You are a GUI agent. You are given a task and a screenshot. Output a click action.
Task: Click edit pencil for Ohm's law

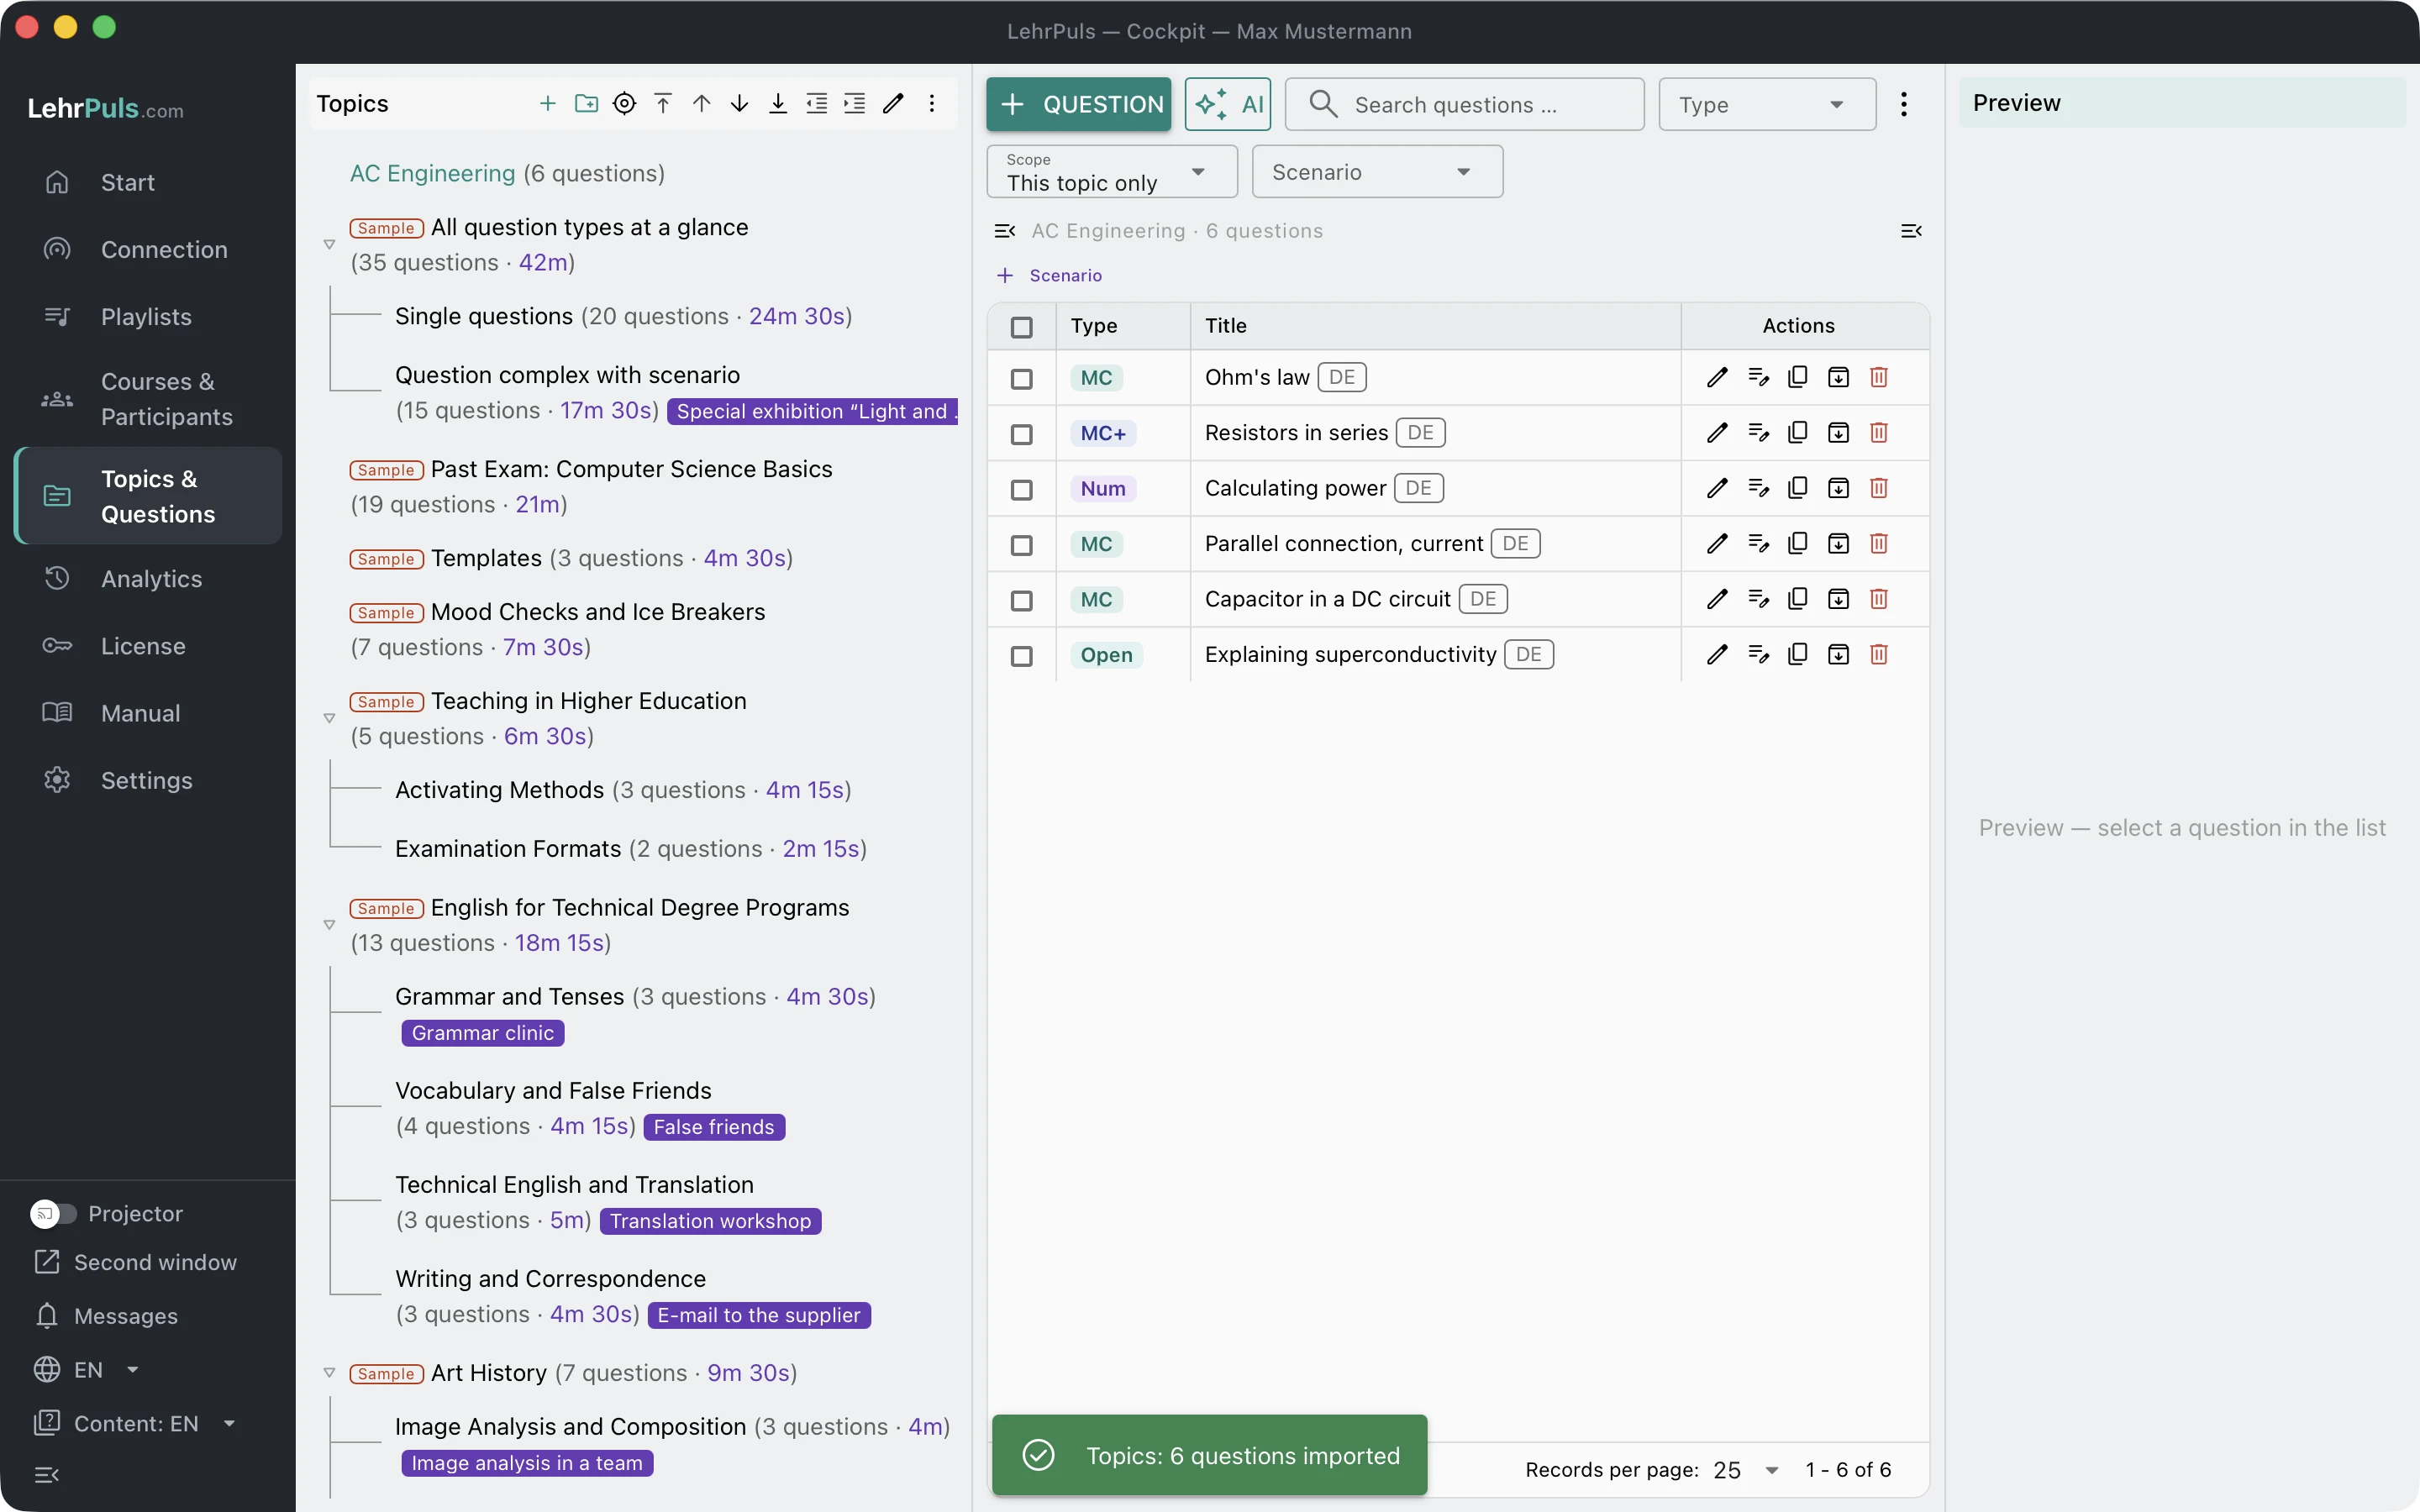(1717, 377)
